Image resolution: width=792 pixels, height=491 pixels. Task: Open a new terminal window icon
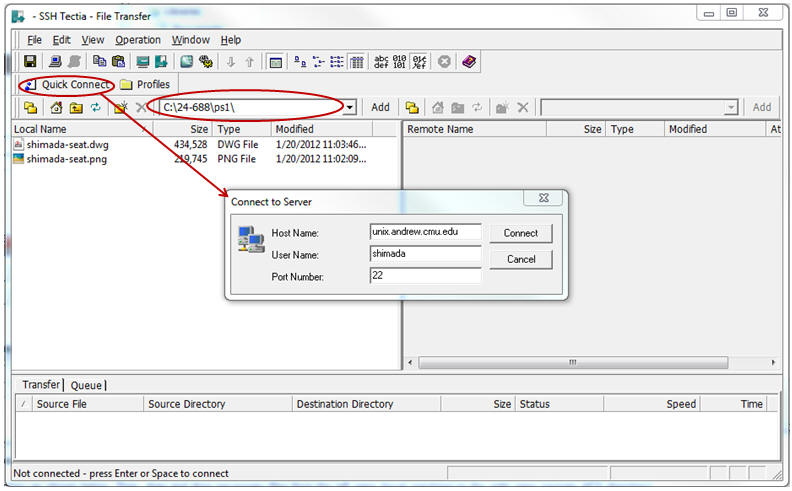point(143,62)
